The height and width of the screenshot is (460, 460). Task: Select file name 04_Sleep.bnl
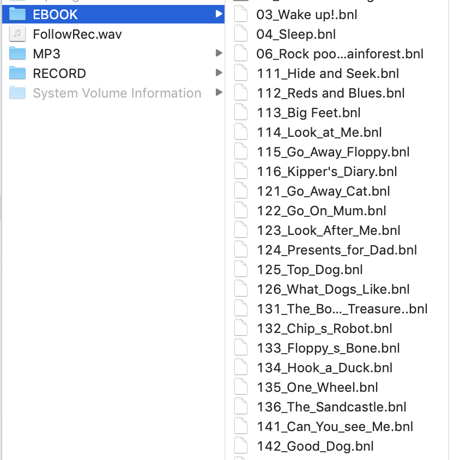(296, 34)
